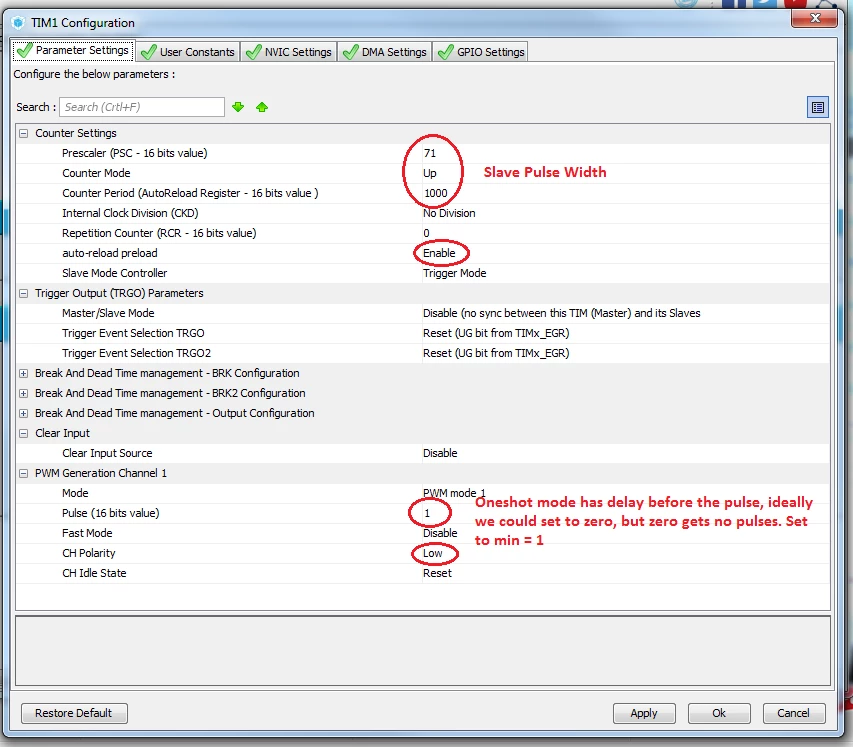Select the auto-reload preload label
Viewport: 853px width, 747px height.
(109, 254)
